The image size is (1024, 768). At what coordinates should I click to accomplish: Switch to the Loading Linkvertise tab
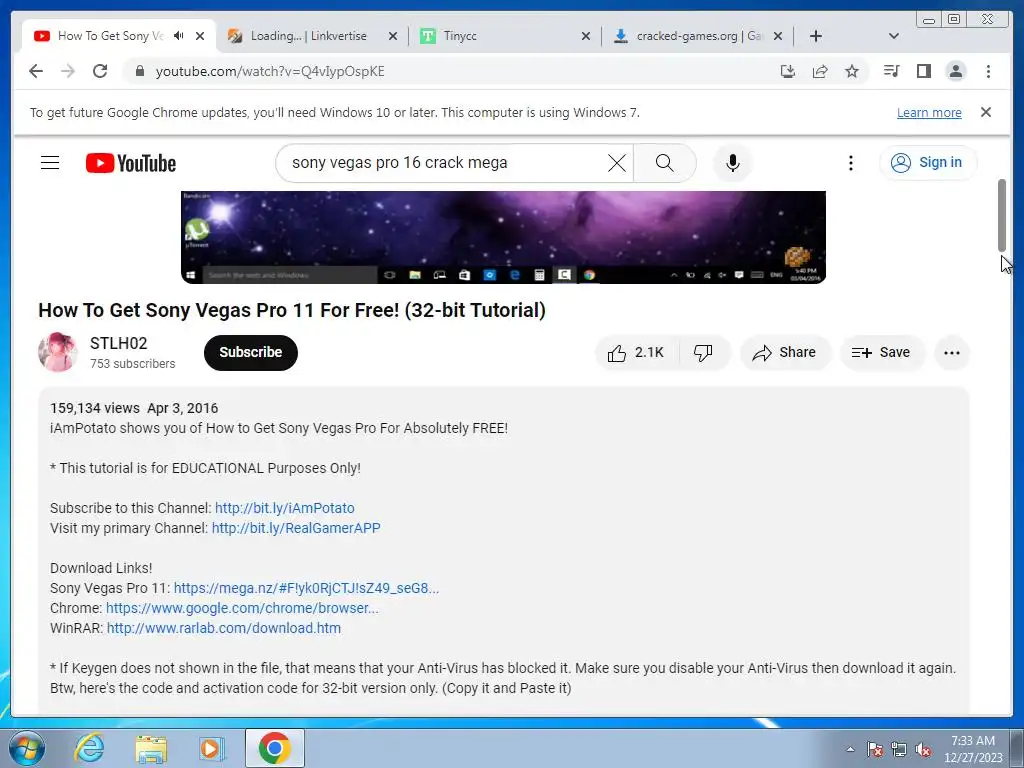click(308, 36)
